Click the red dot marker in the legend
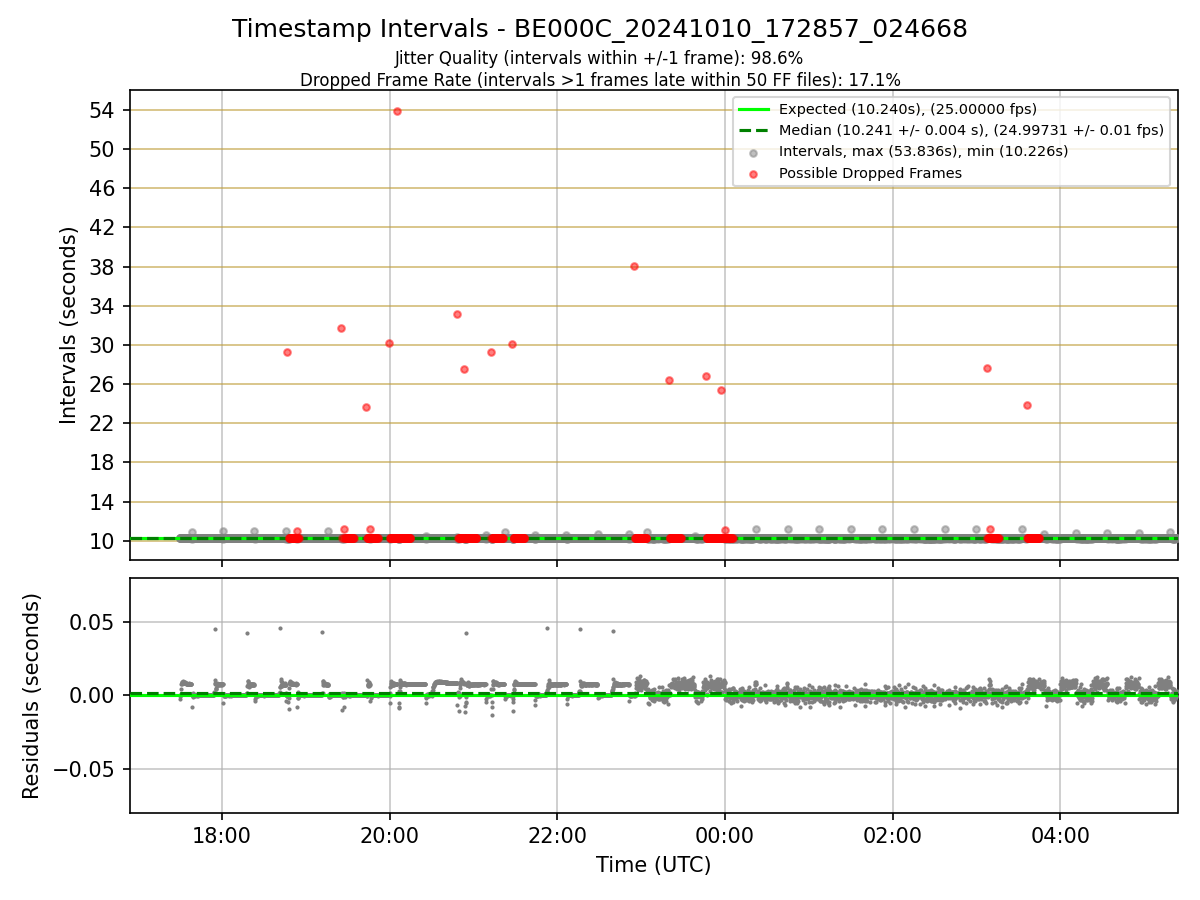 point(754,174)
